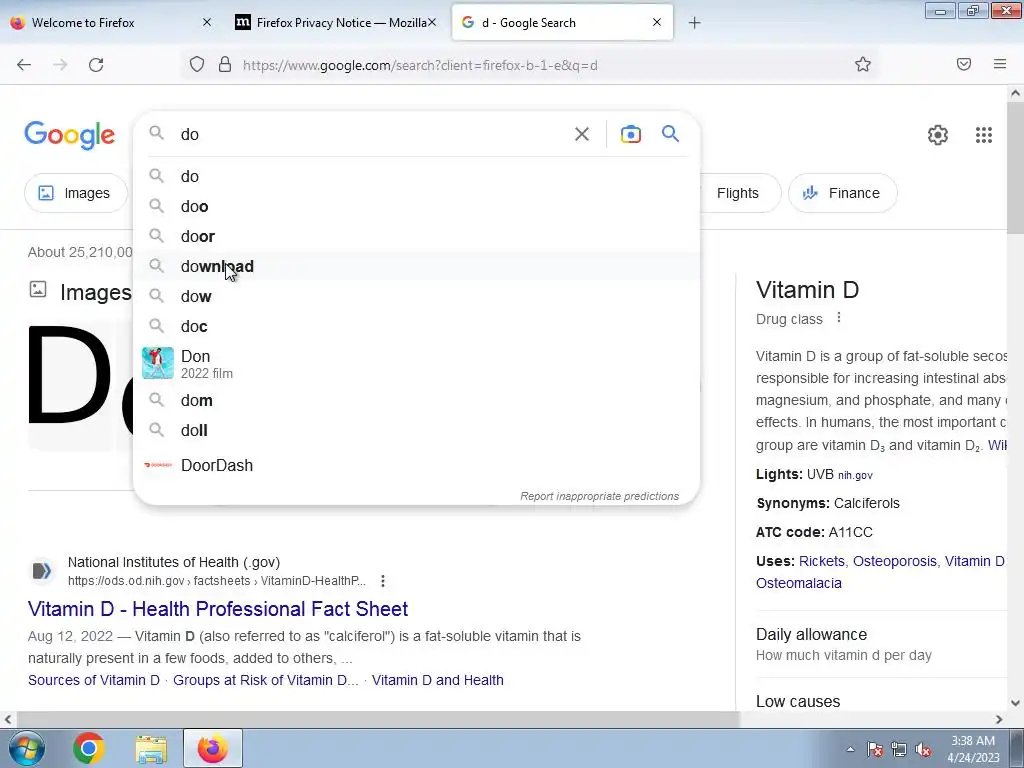This screenshot has height=768, width=1024.
Task: Open Google quick settings gear
Action: (x=938, y=135)
